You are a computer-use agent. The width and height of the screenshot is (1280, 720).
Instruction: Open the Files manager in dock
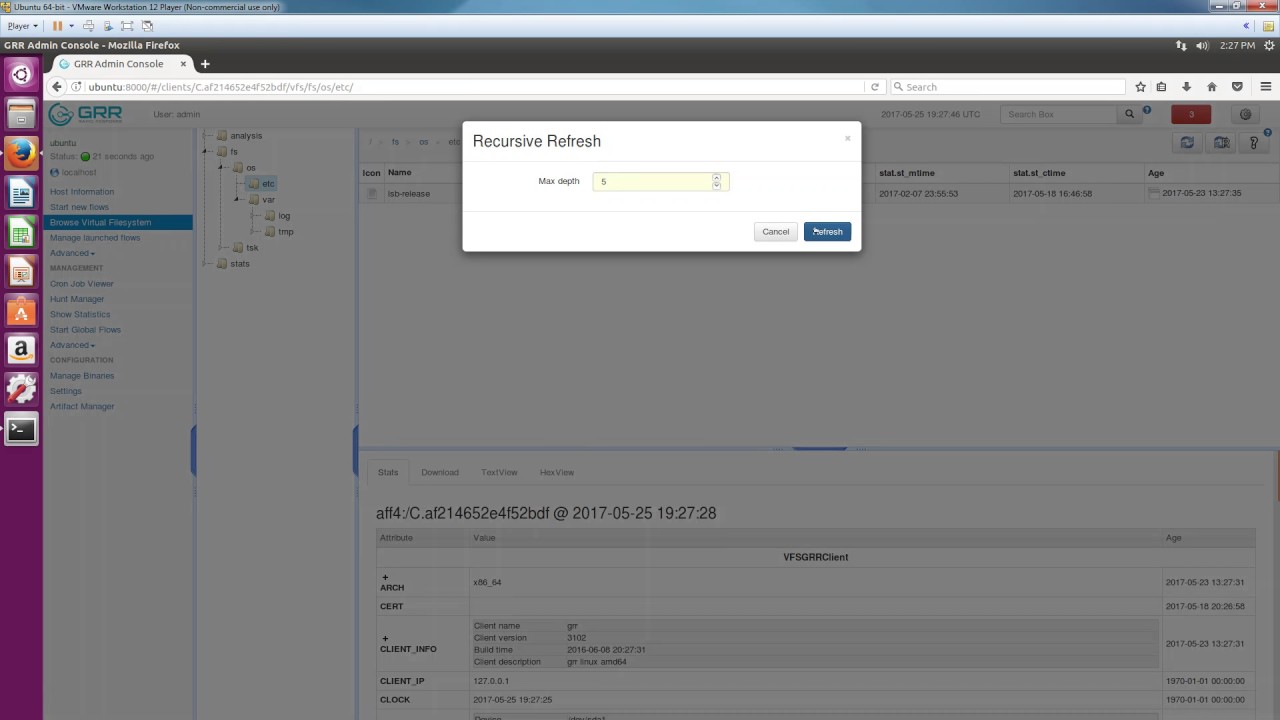pos(21,114)
